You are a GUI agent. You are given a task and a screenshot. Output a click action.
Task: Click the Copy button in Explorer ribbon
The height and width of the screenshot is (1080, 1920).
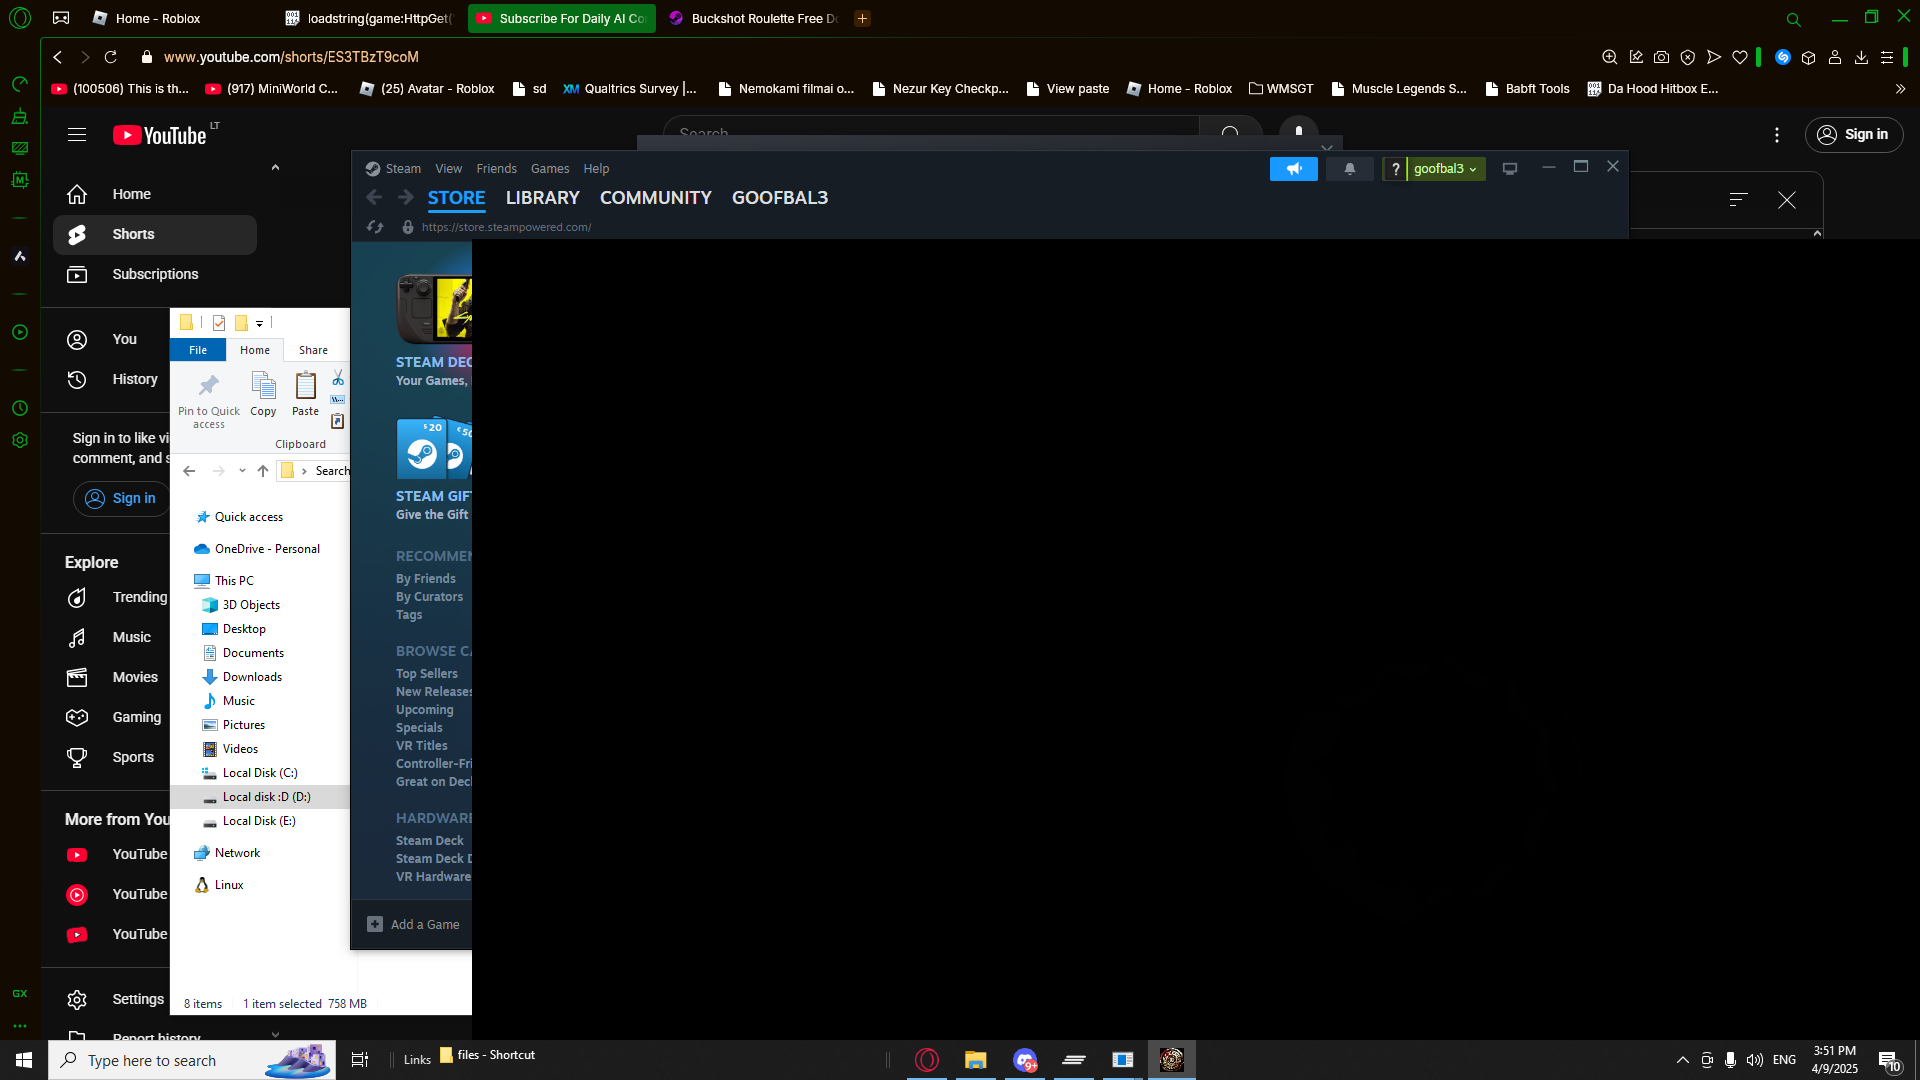[x=263, y=395]
